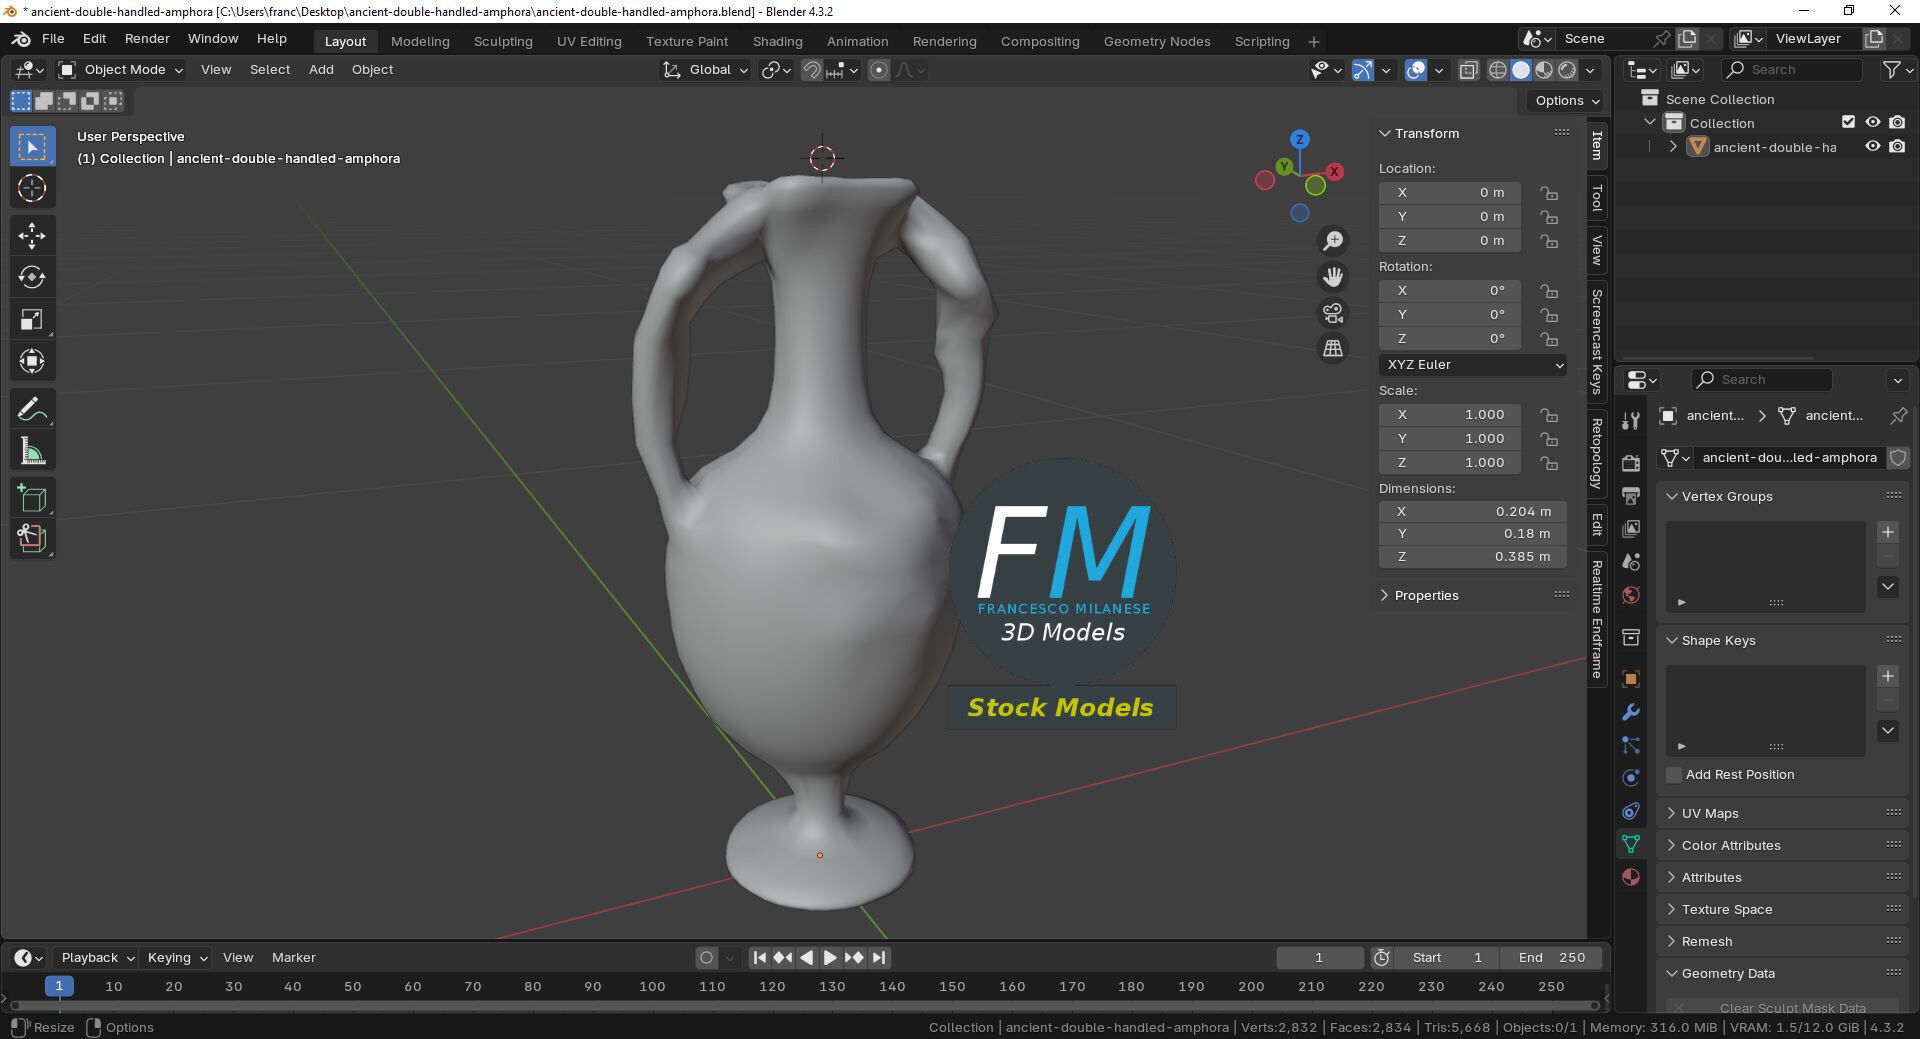Toggle viewport overlays
The height and width of the screenshot is (1039, 1920).
(1415, 70)
